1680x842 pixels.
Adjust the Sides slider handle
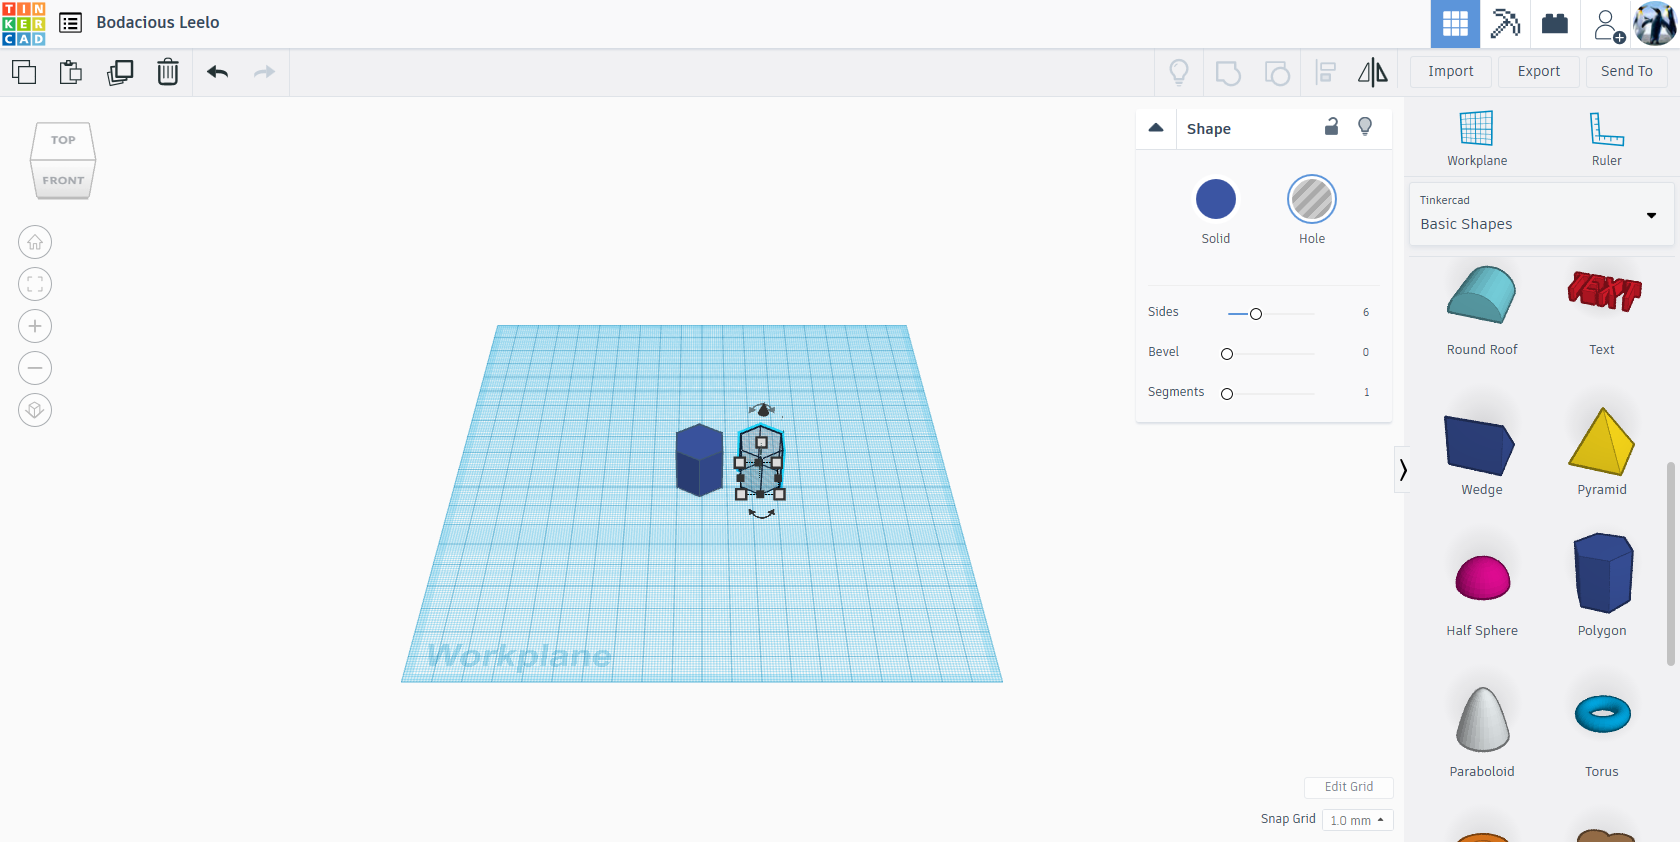(x=1256, y=314)
